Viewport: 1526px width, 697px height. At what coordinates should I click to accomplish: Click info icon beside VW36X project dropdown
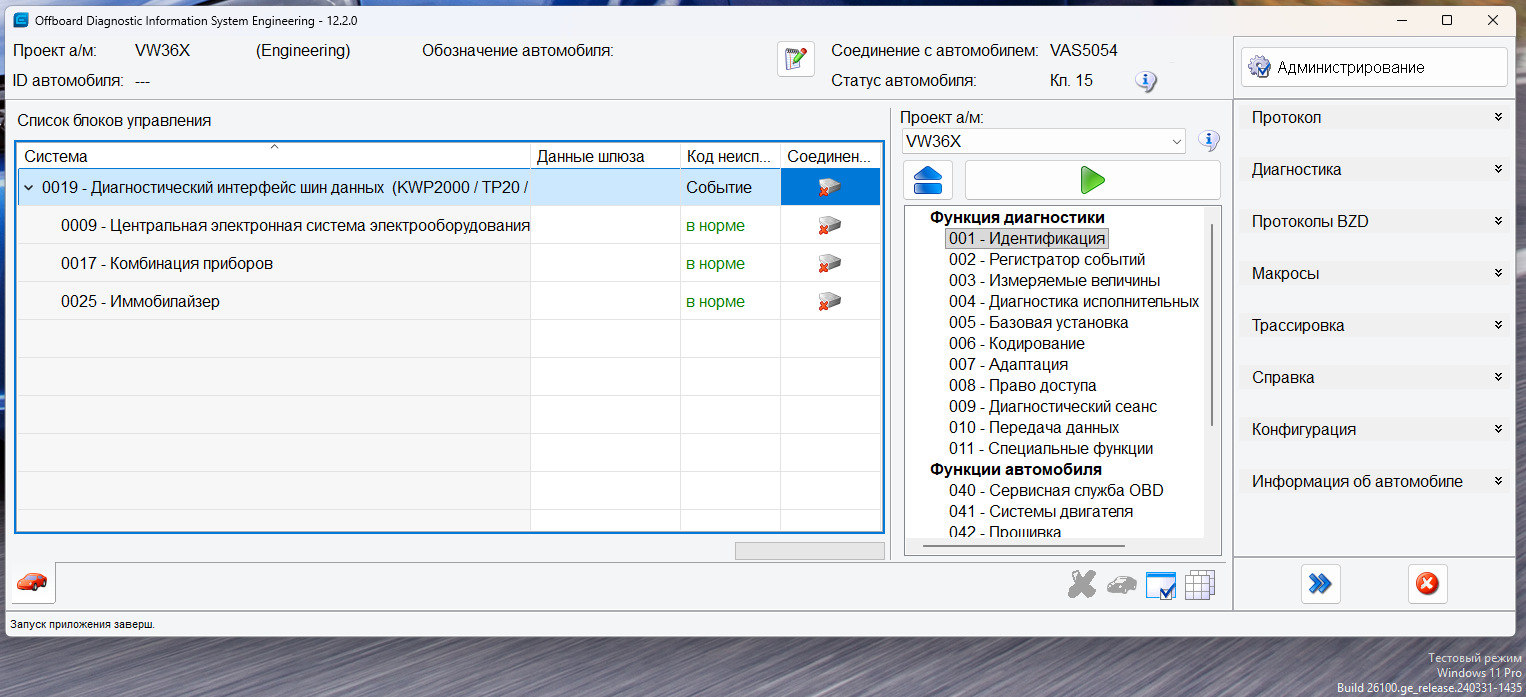click(1209, 141)
